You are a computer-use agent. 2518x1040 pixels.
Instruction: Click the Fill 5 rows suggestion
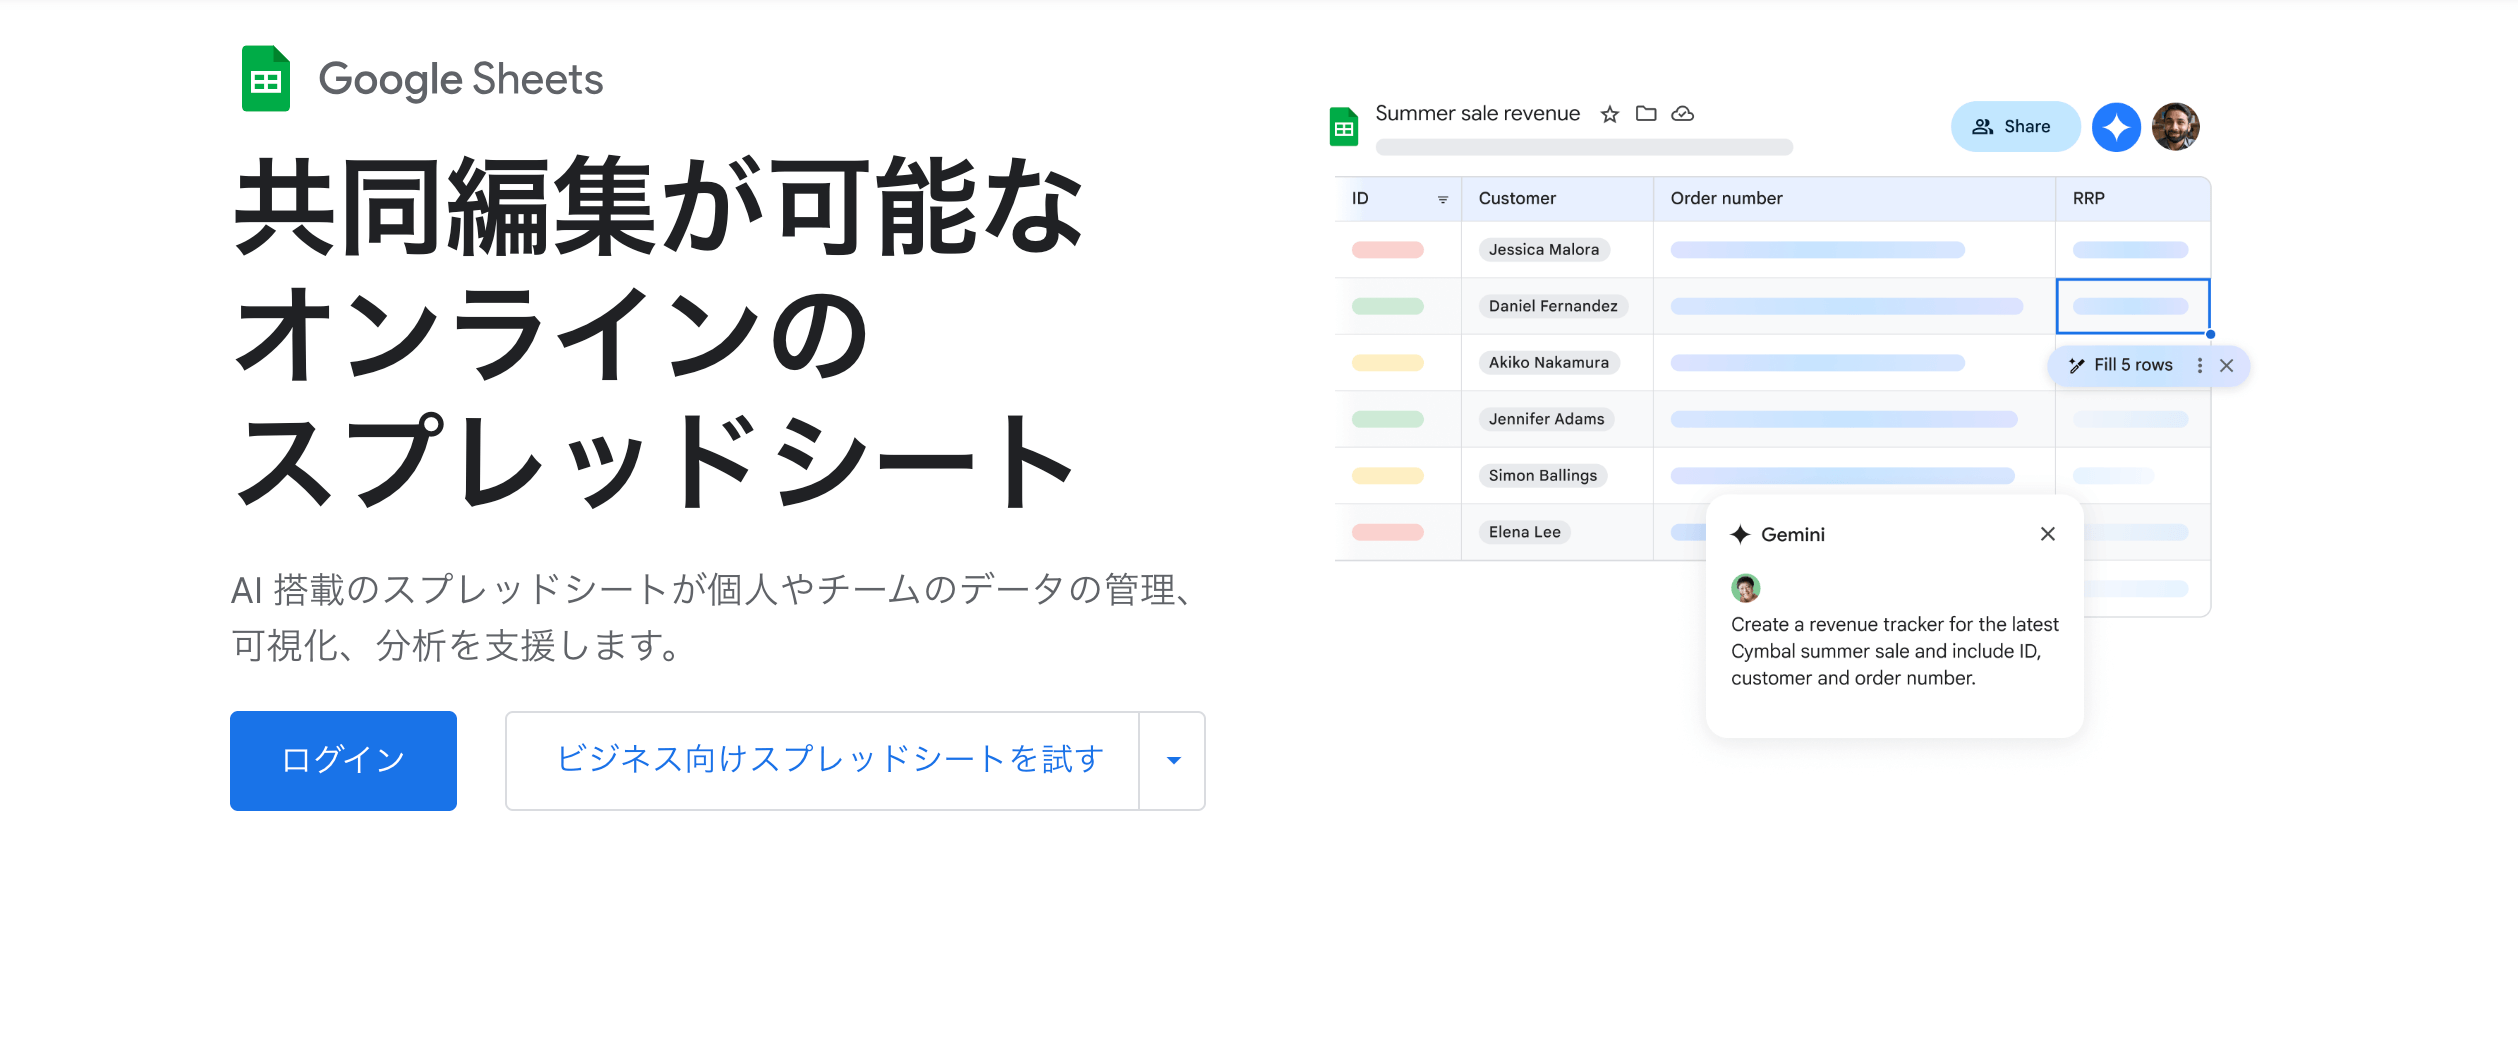point(2132,365)
